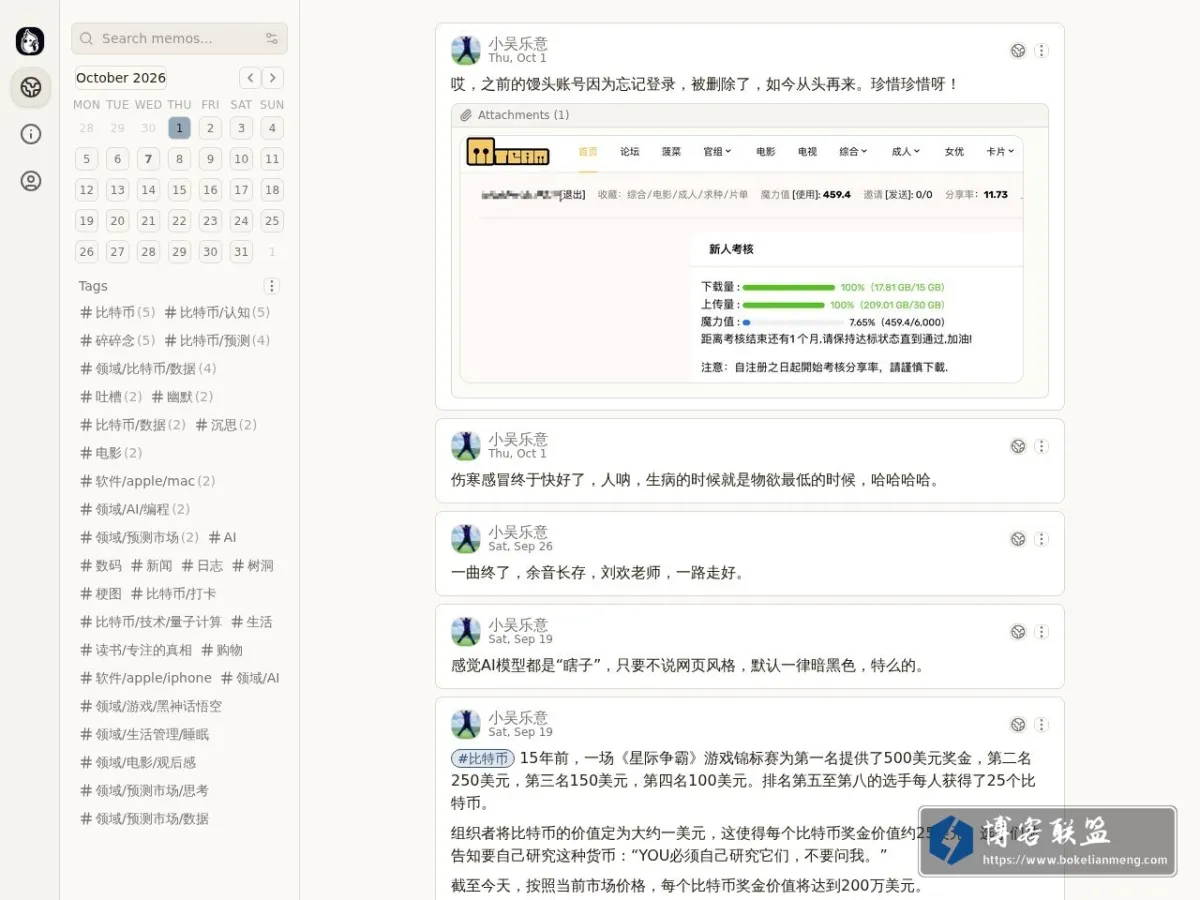Click visibility icon on the 刘欢老师 memo
Screen dimensions: 1200x900
(1018, 539)
